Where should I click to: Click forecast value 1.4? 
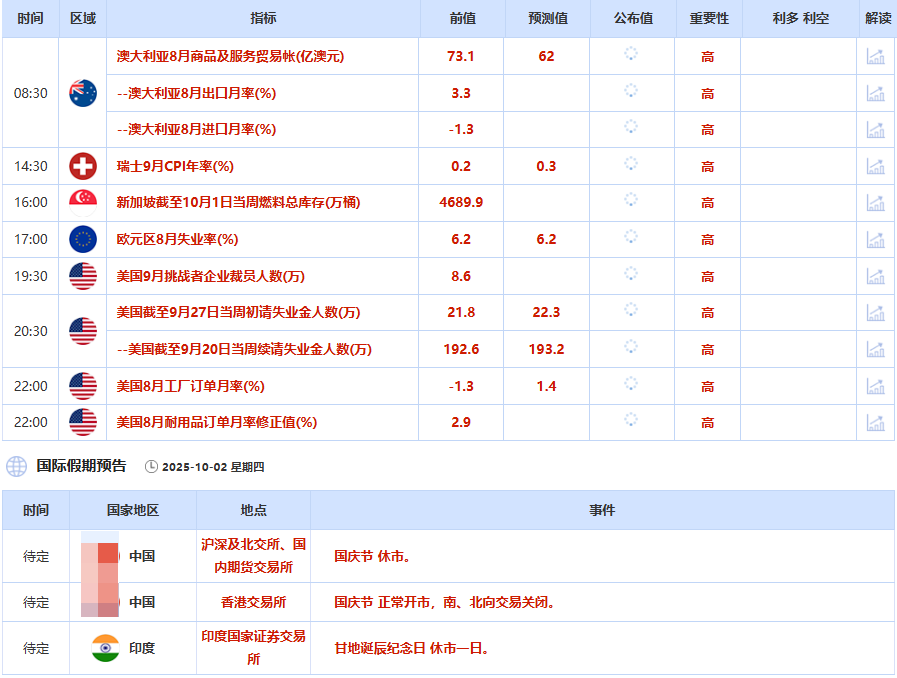tap(546, 386)
